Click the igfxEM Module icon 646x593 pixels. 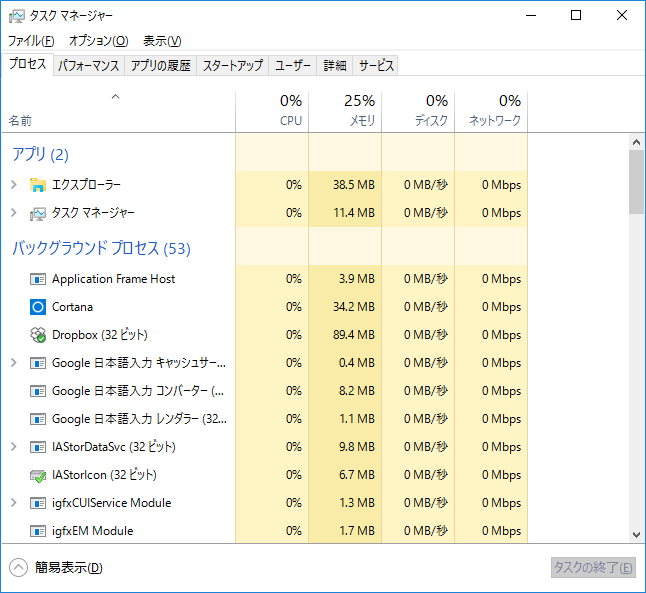(38, 531)
